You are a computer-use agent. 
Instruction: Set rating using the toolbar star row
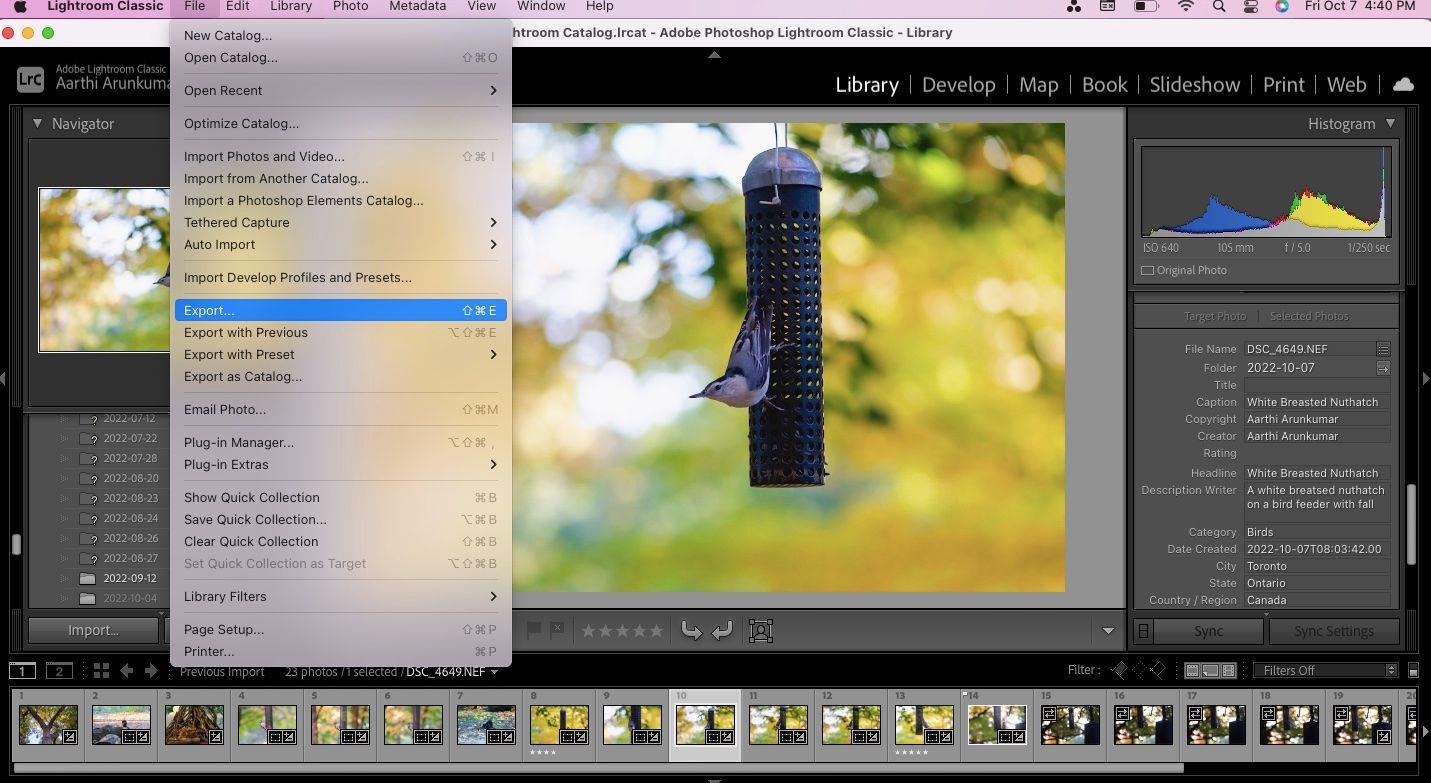click(621, 631)
